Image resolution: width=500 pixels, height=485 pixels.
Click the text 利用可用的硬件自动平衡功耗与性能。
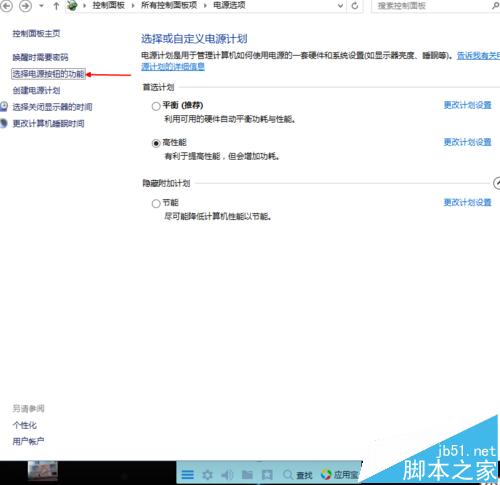(230, 119)
